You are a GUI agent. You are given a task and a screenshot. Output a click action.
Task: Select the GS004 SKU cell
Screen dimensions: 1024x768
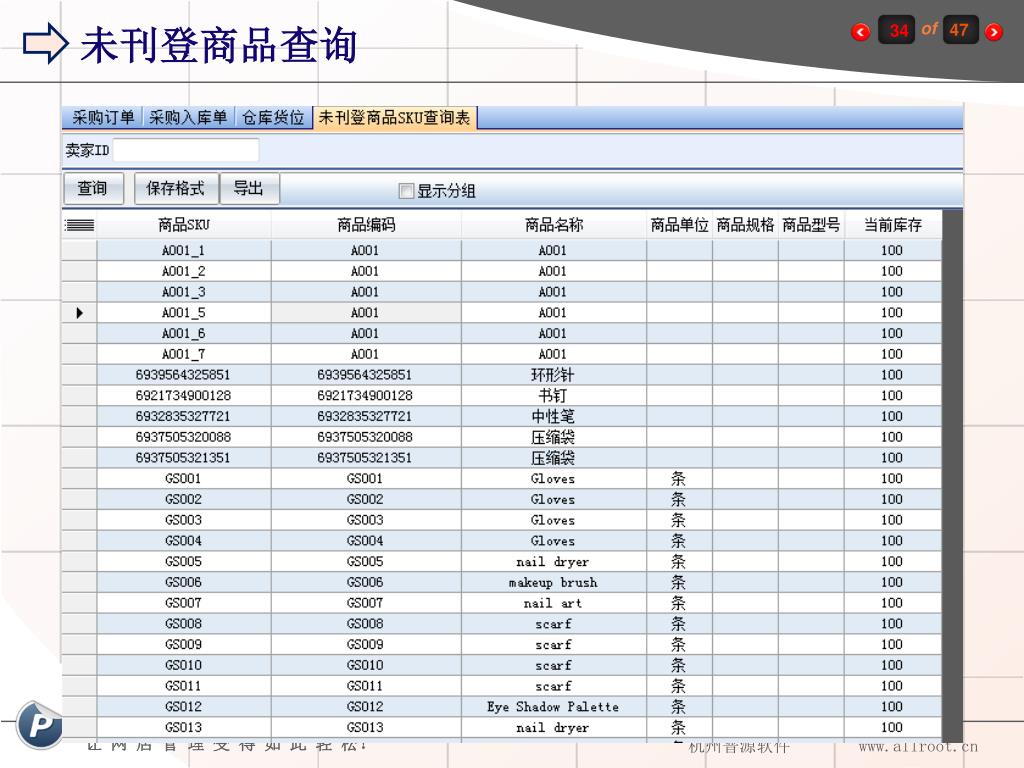click(184, 541)
